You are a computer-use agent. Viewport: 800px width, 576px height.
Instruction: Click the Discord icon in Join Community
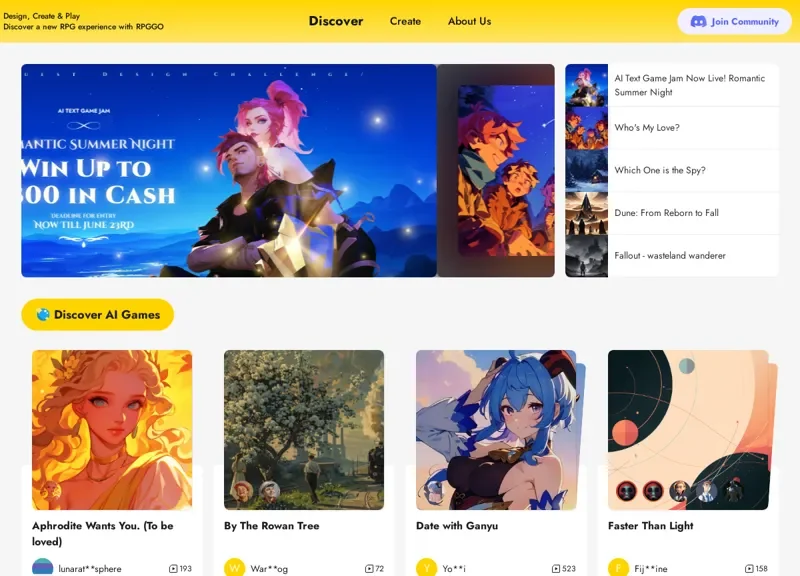coord(698,21)
